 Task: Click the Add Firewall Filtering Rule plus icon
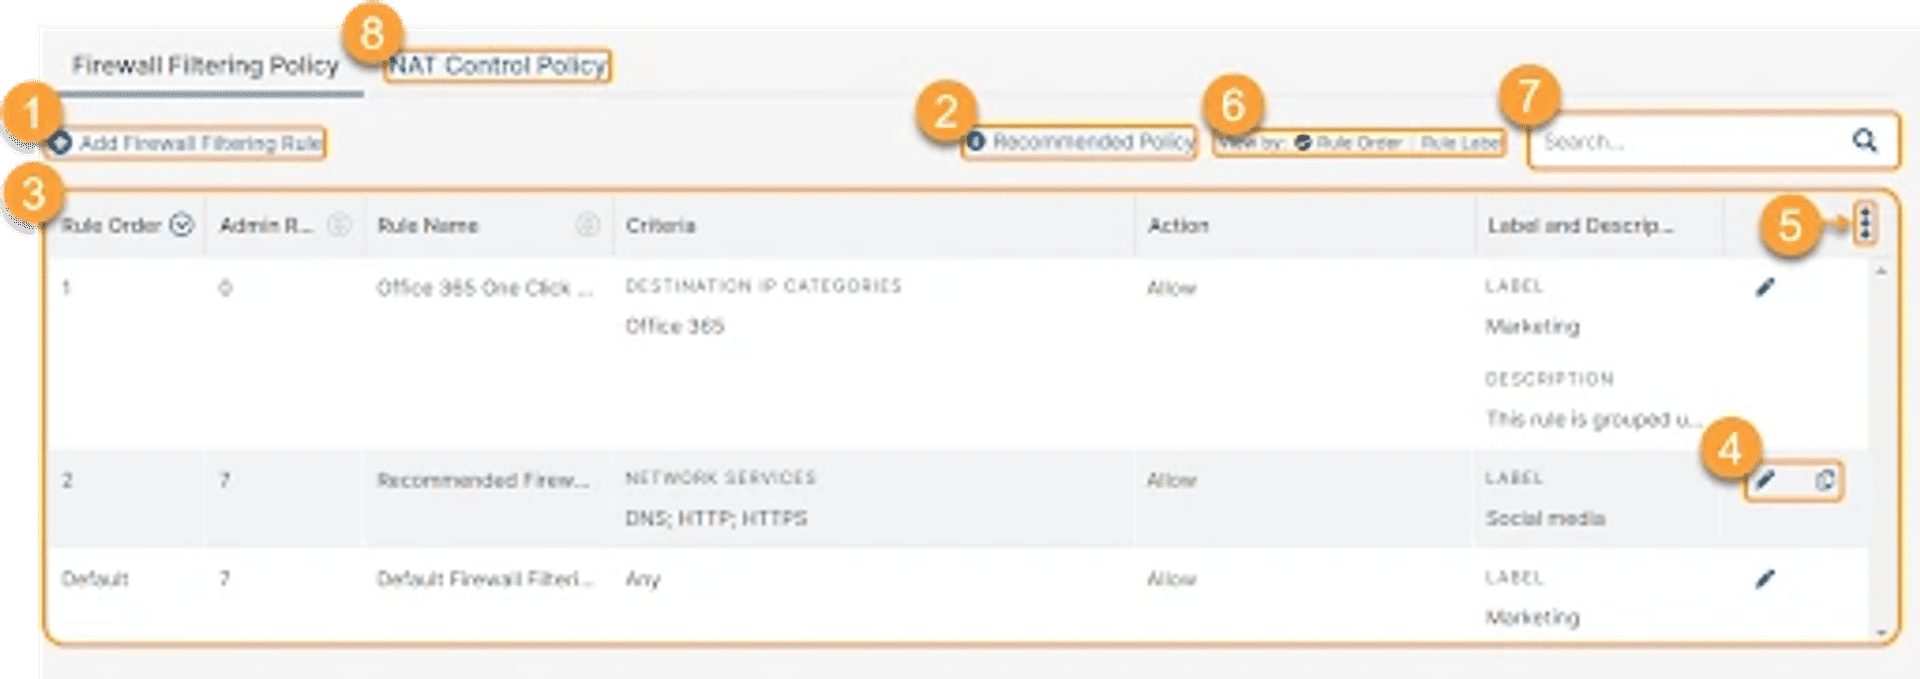[x=61, y=143]
